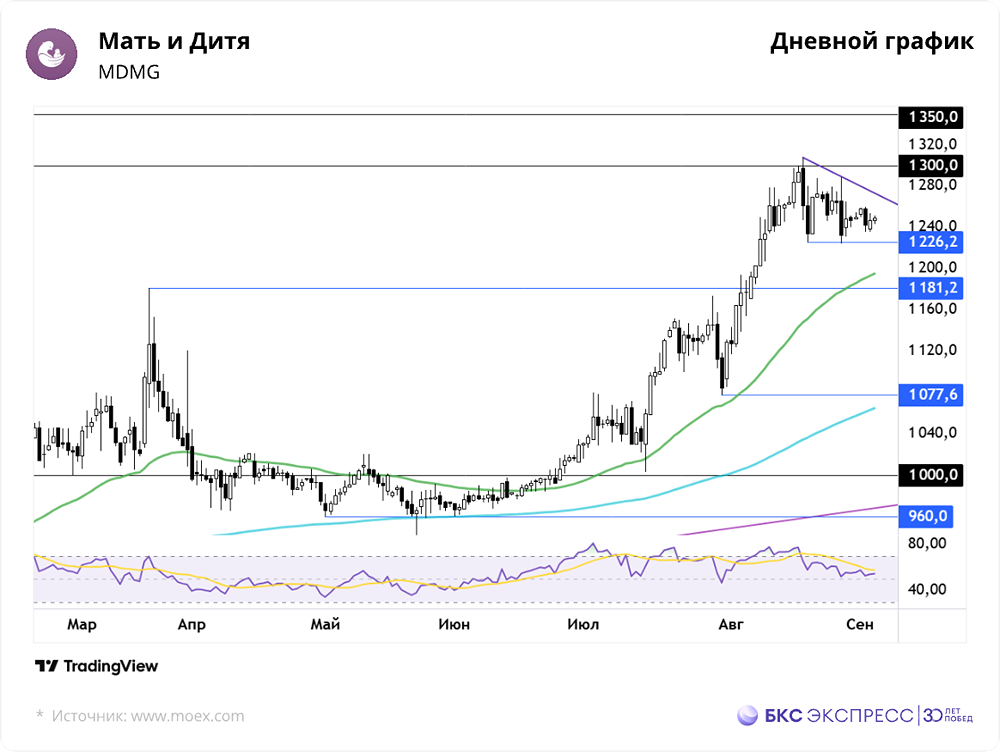Click the 40,00 RSI axis value
Screen dimensions: 1000x752
click(x=927, y=589)
